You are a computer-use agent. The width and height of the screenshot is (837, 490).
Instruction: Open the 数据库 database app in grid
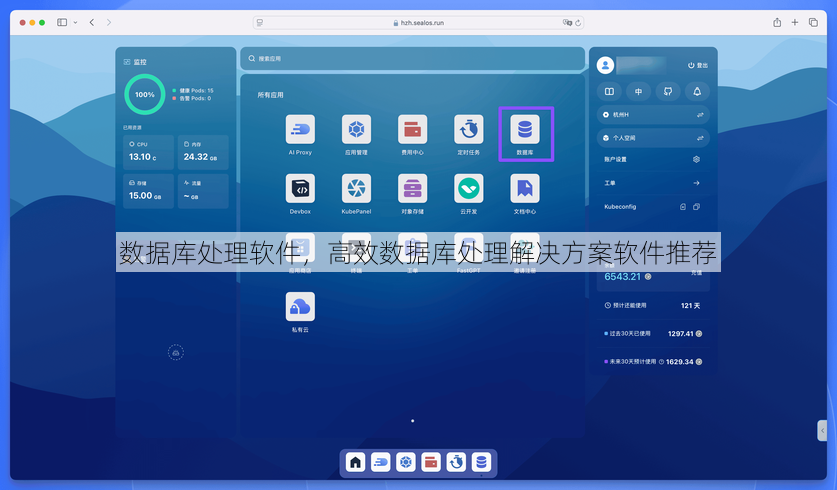[525, 129]
